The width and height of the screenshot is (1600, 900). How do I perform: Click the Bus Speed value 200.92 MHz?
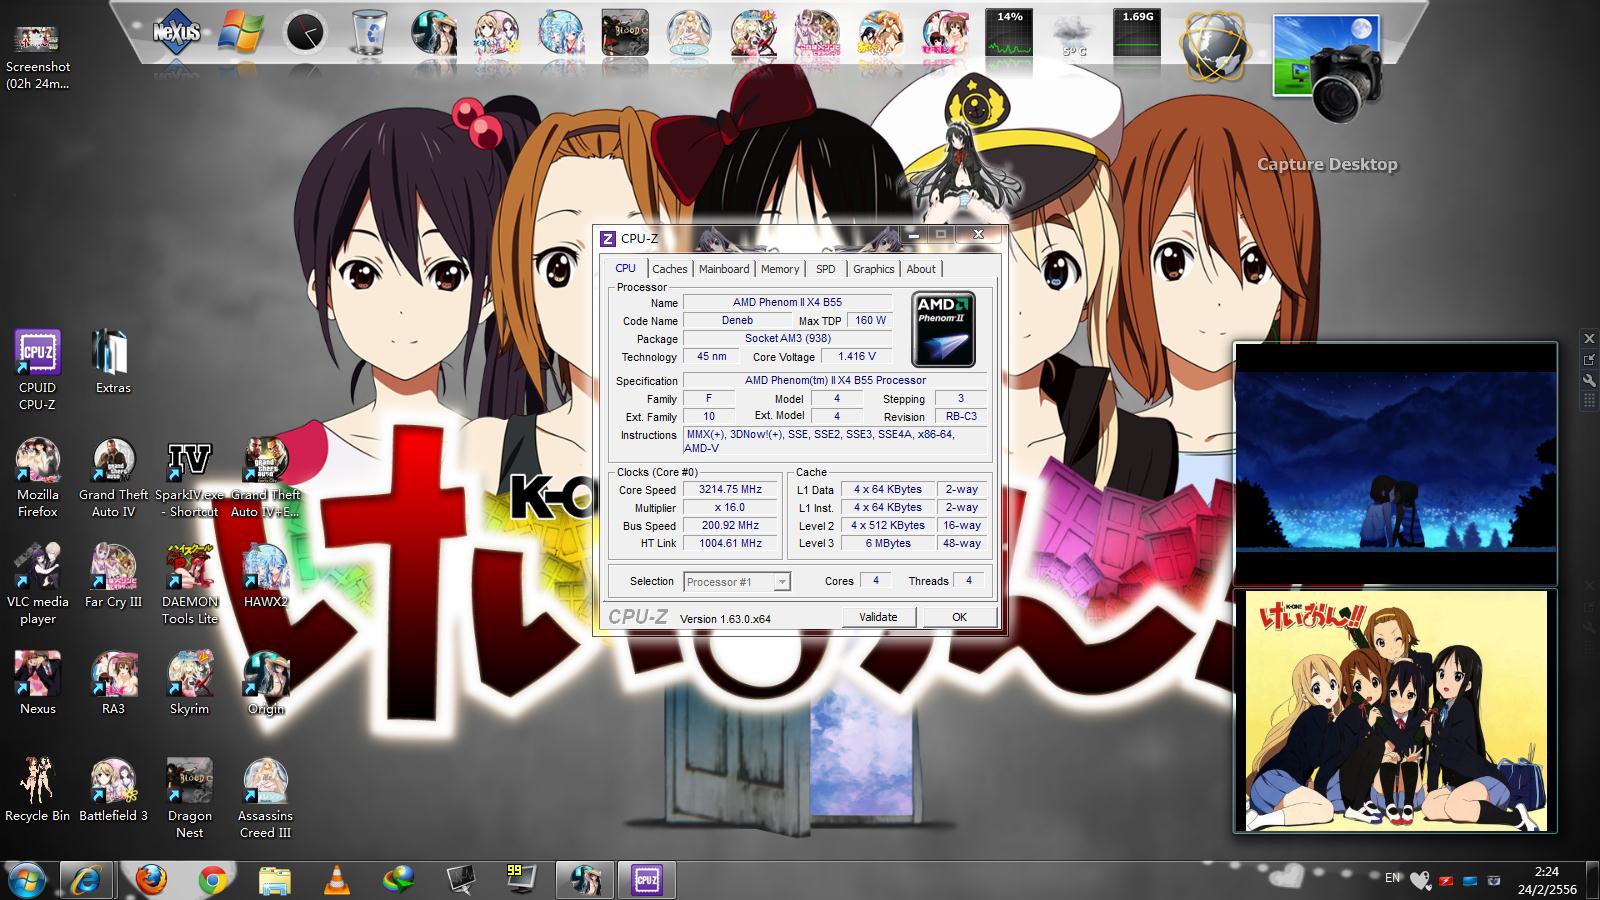[x=730, y=526]
